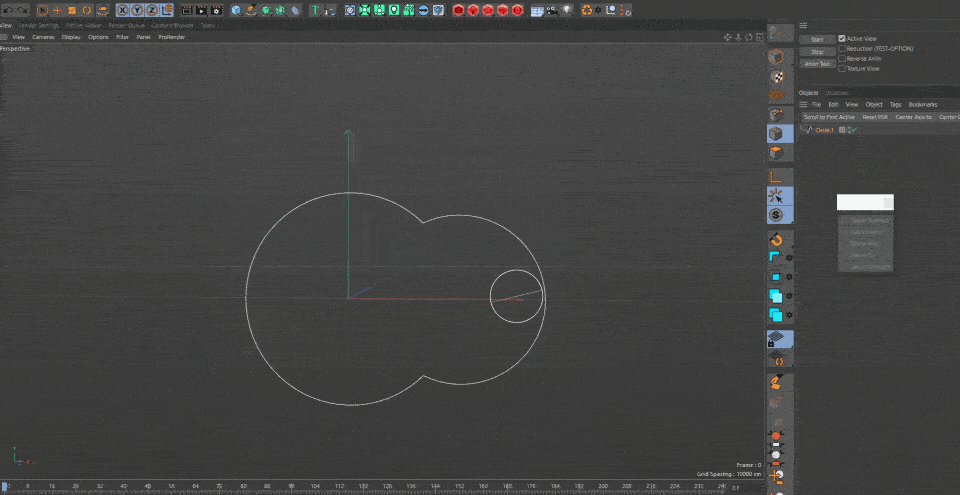Open the Edit Render Settings clapperboard icon

coord(217,10)
